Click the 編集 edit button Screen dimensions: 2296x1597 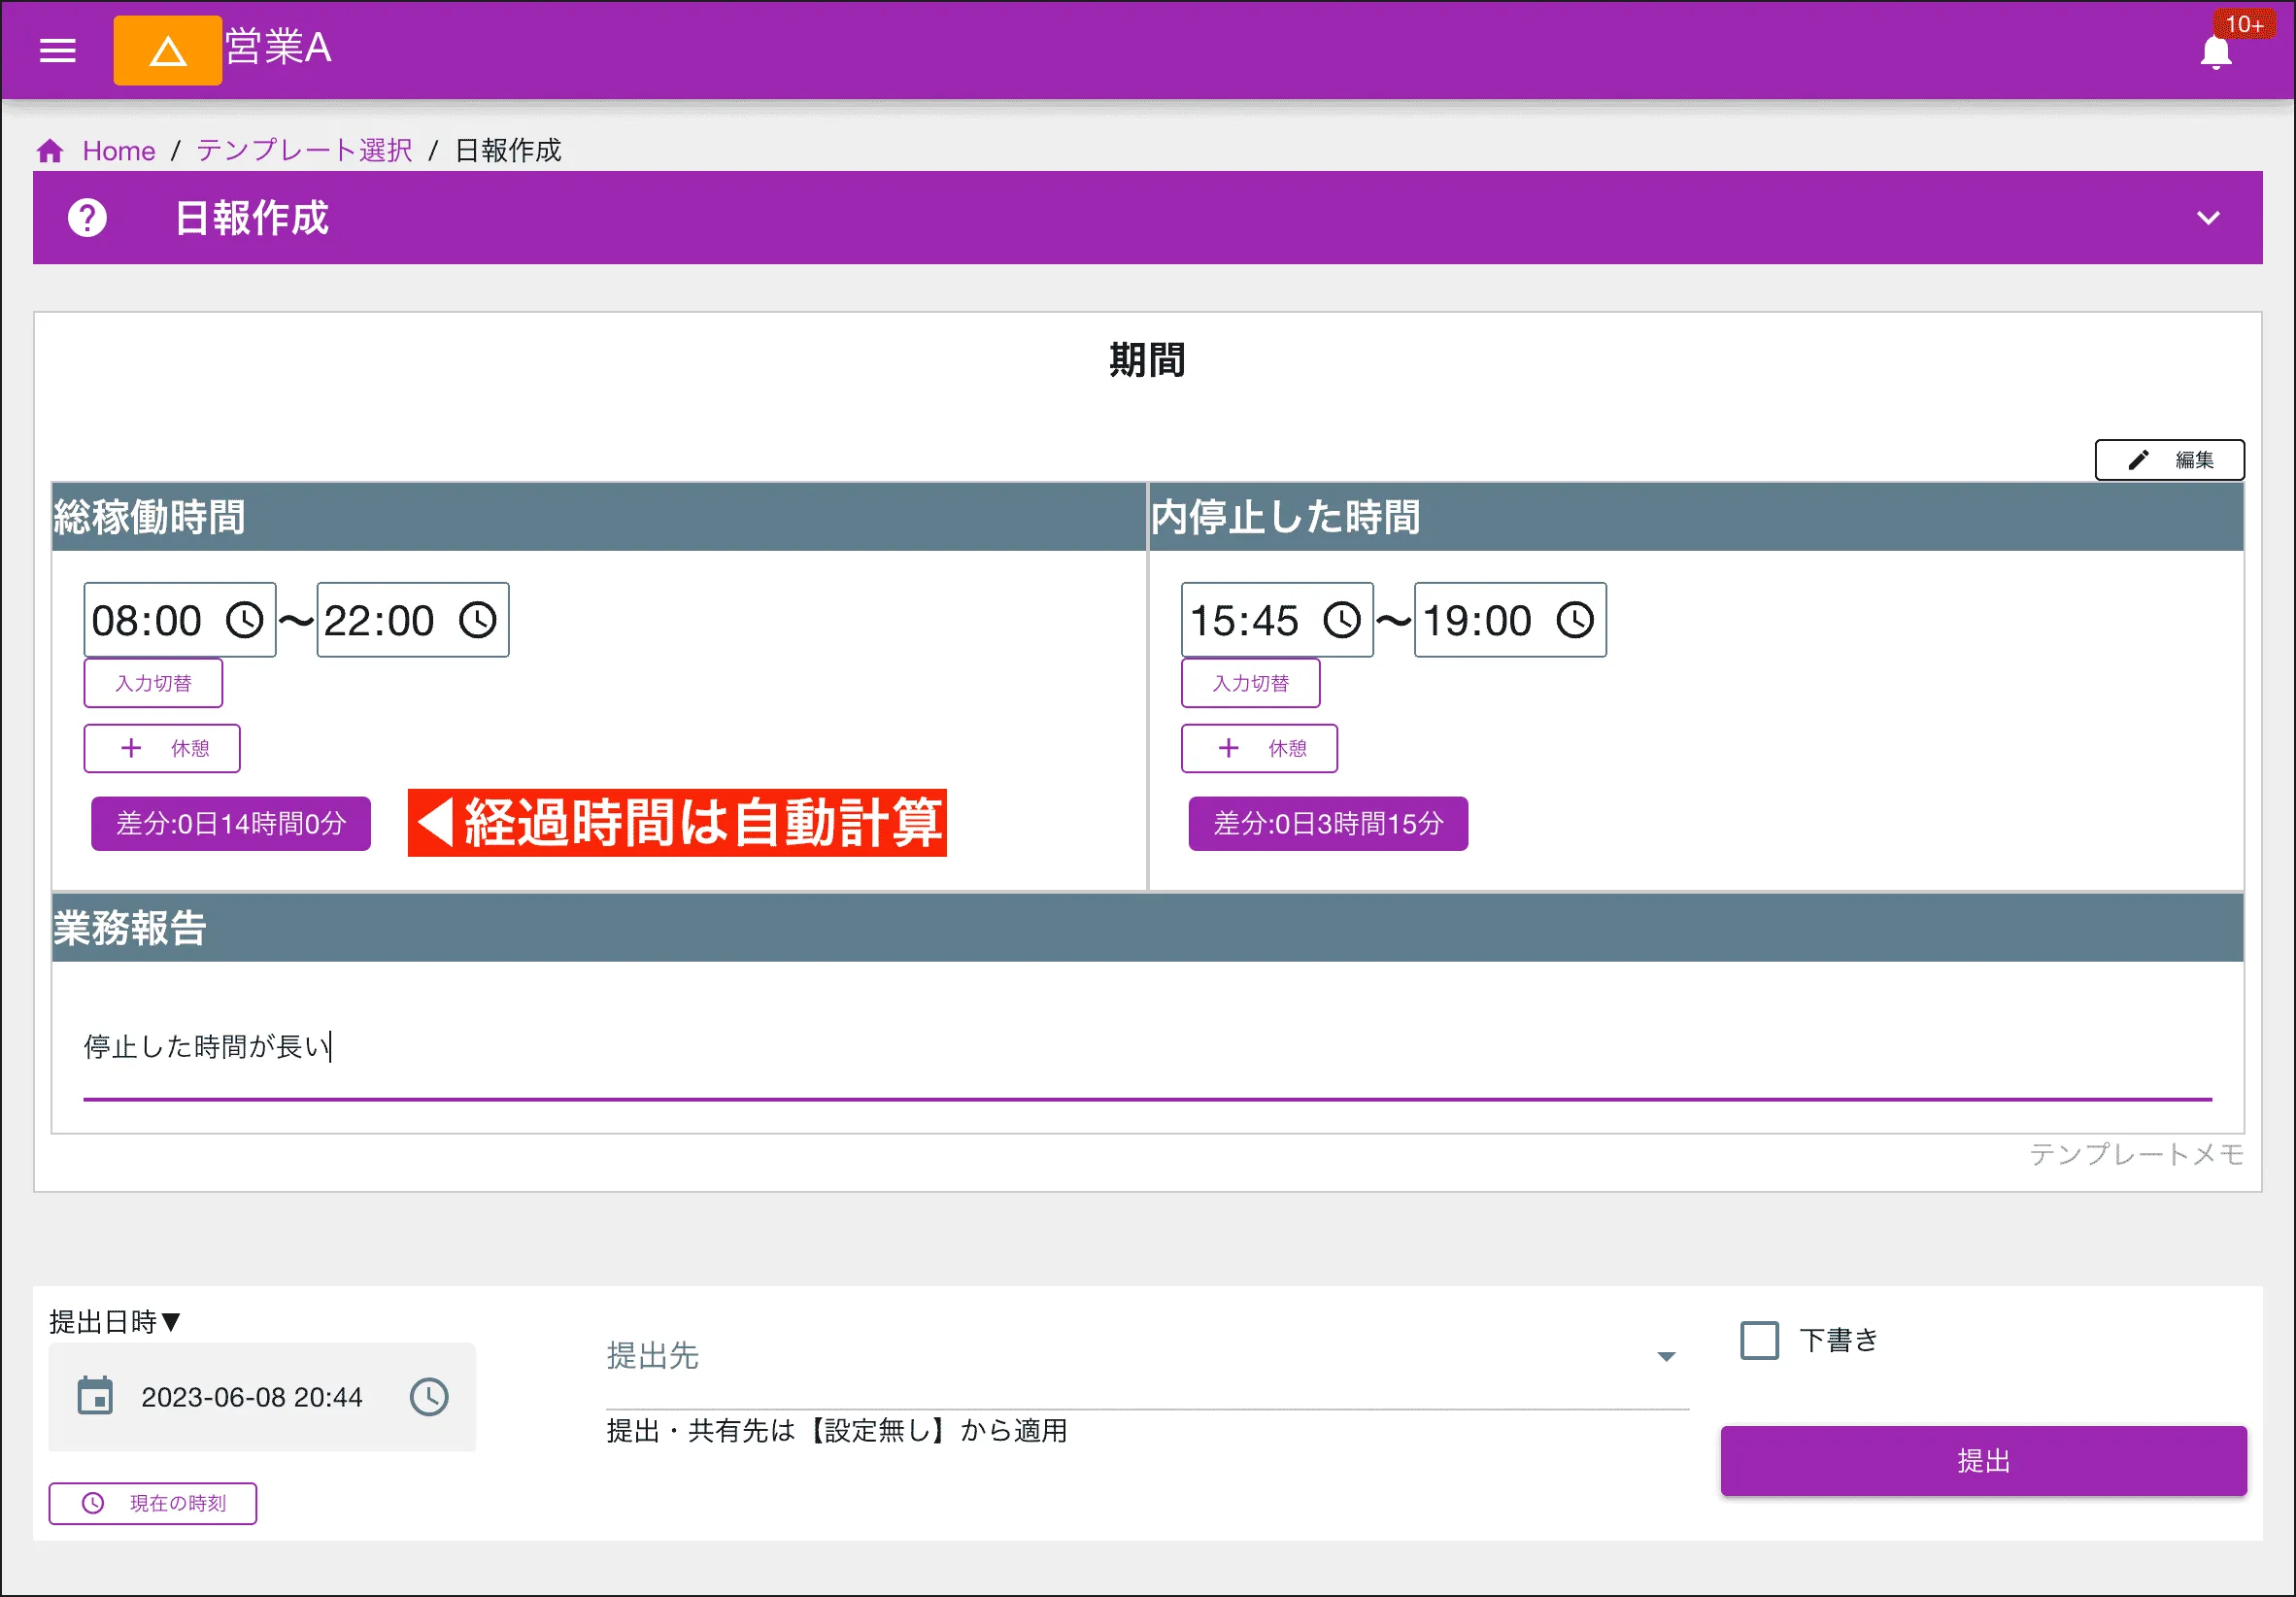click(2169, 460)
